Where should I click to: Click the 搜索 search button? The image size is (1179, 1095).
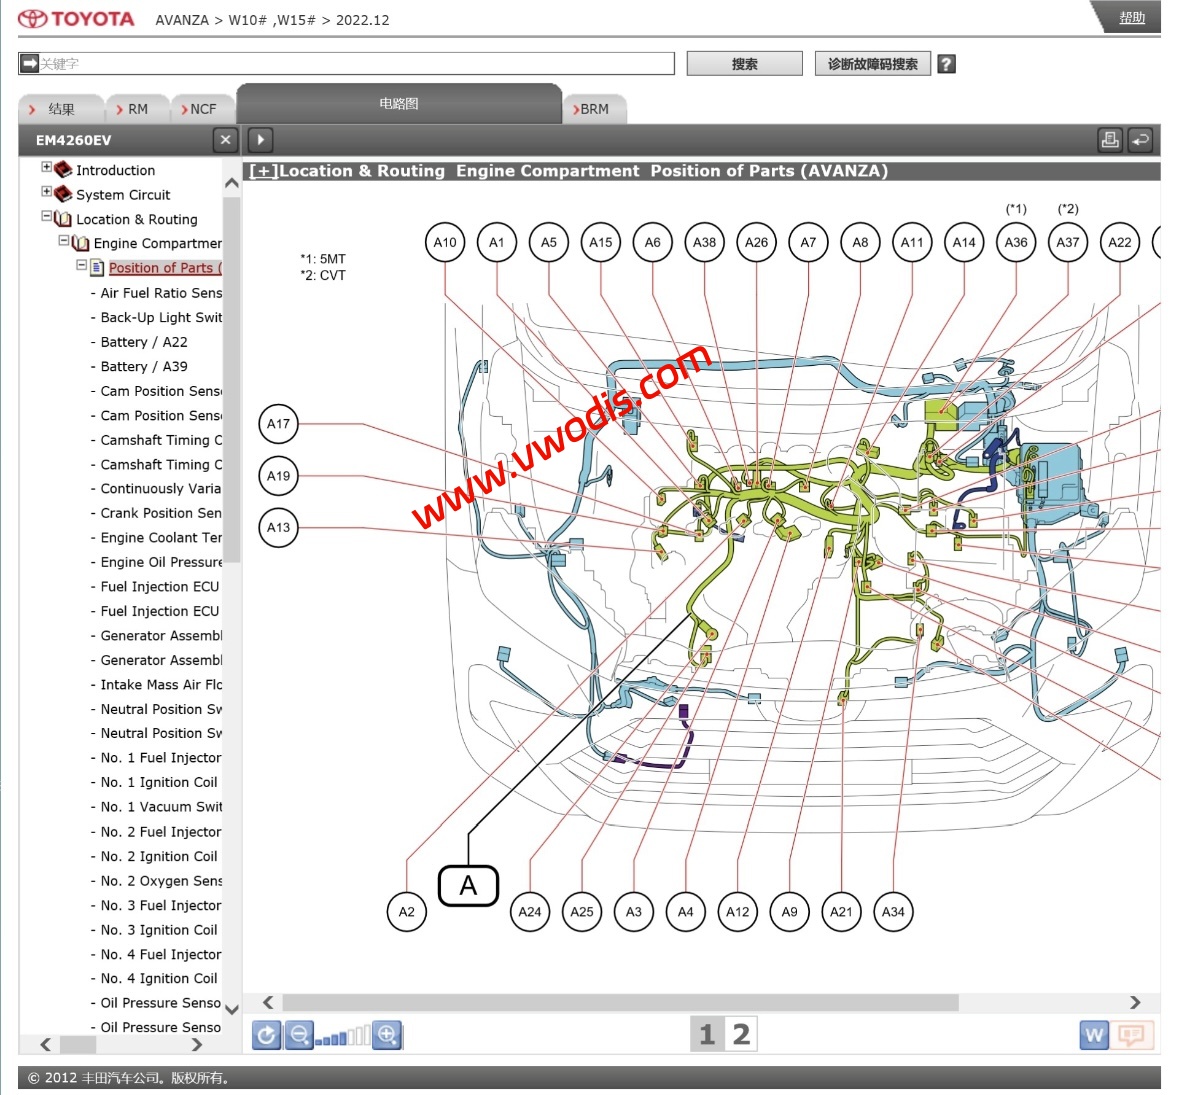point(744,64)
